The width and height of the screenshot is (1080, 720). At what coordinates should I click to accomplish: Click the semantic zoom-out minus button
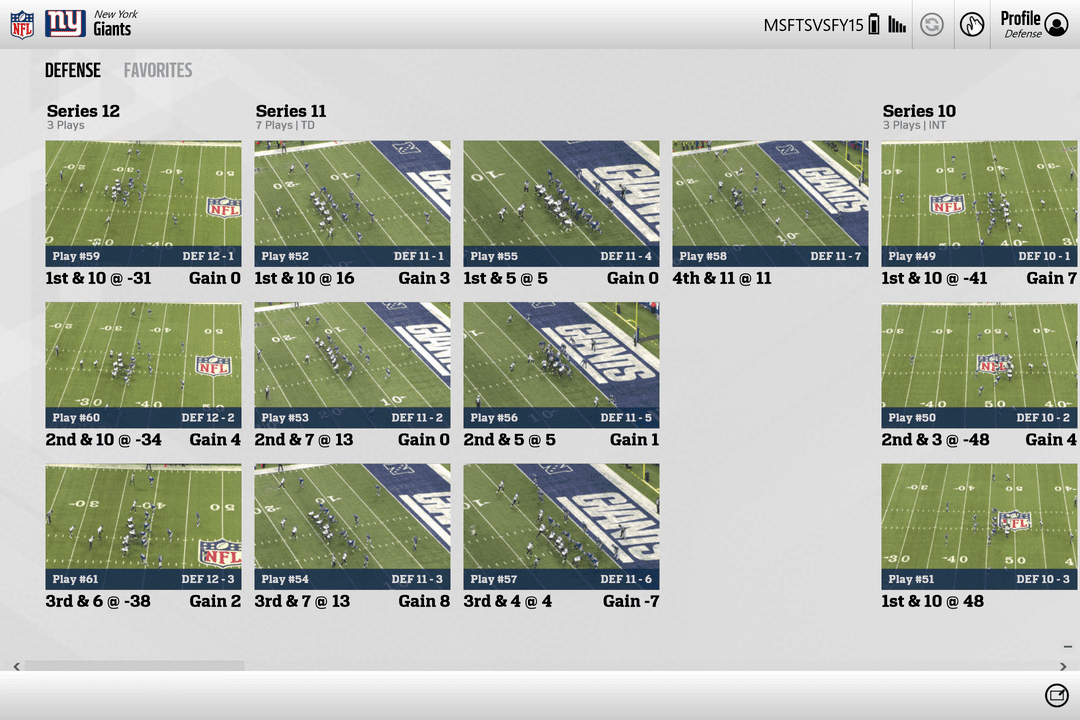point(1068,647)
